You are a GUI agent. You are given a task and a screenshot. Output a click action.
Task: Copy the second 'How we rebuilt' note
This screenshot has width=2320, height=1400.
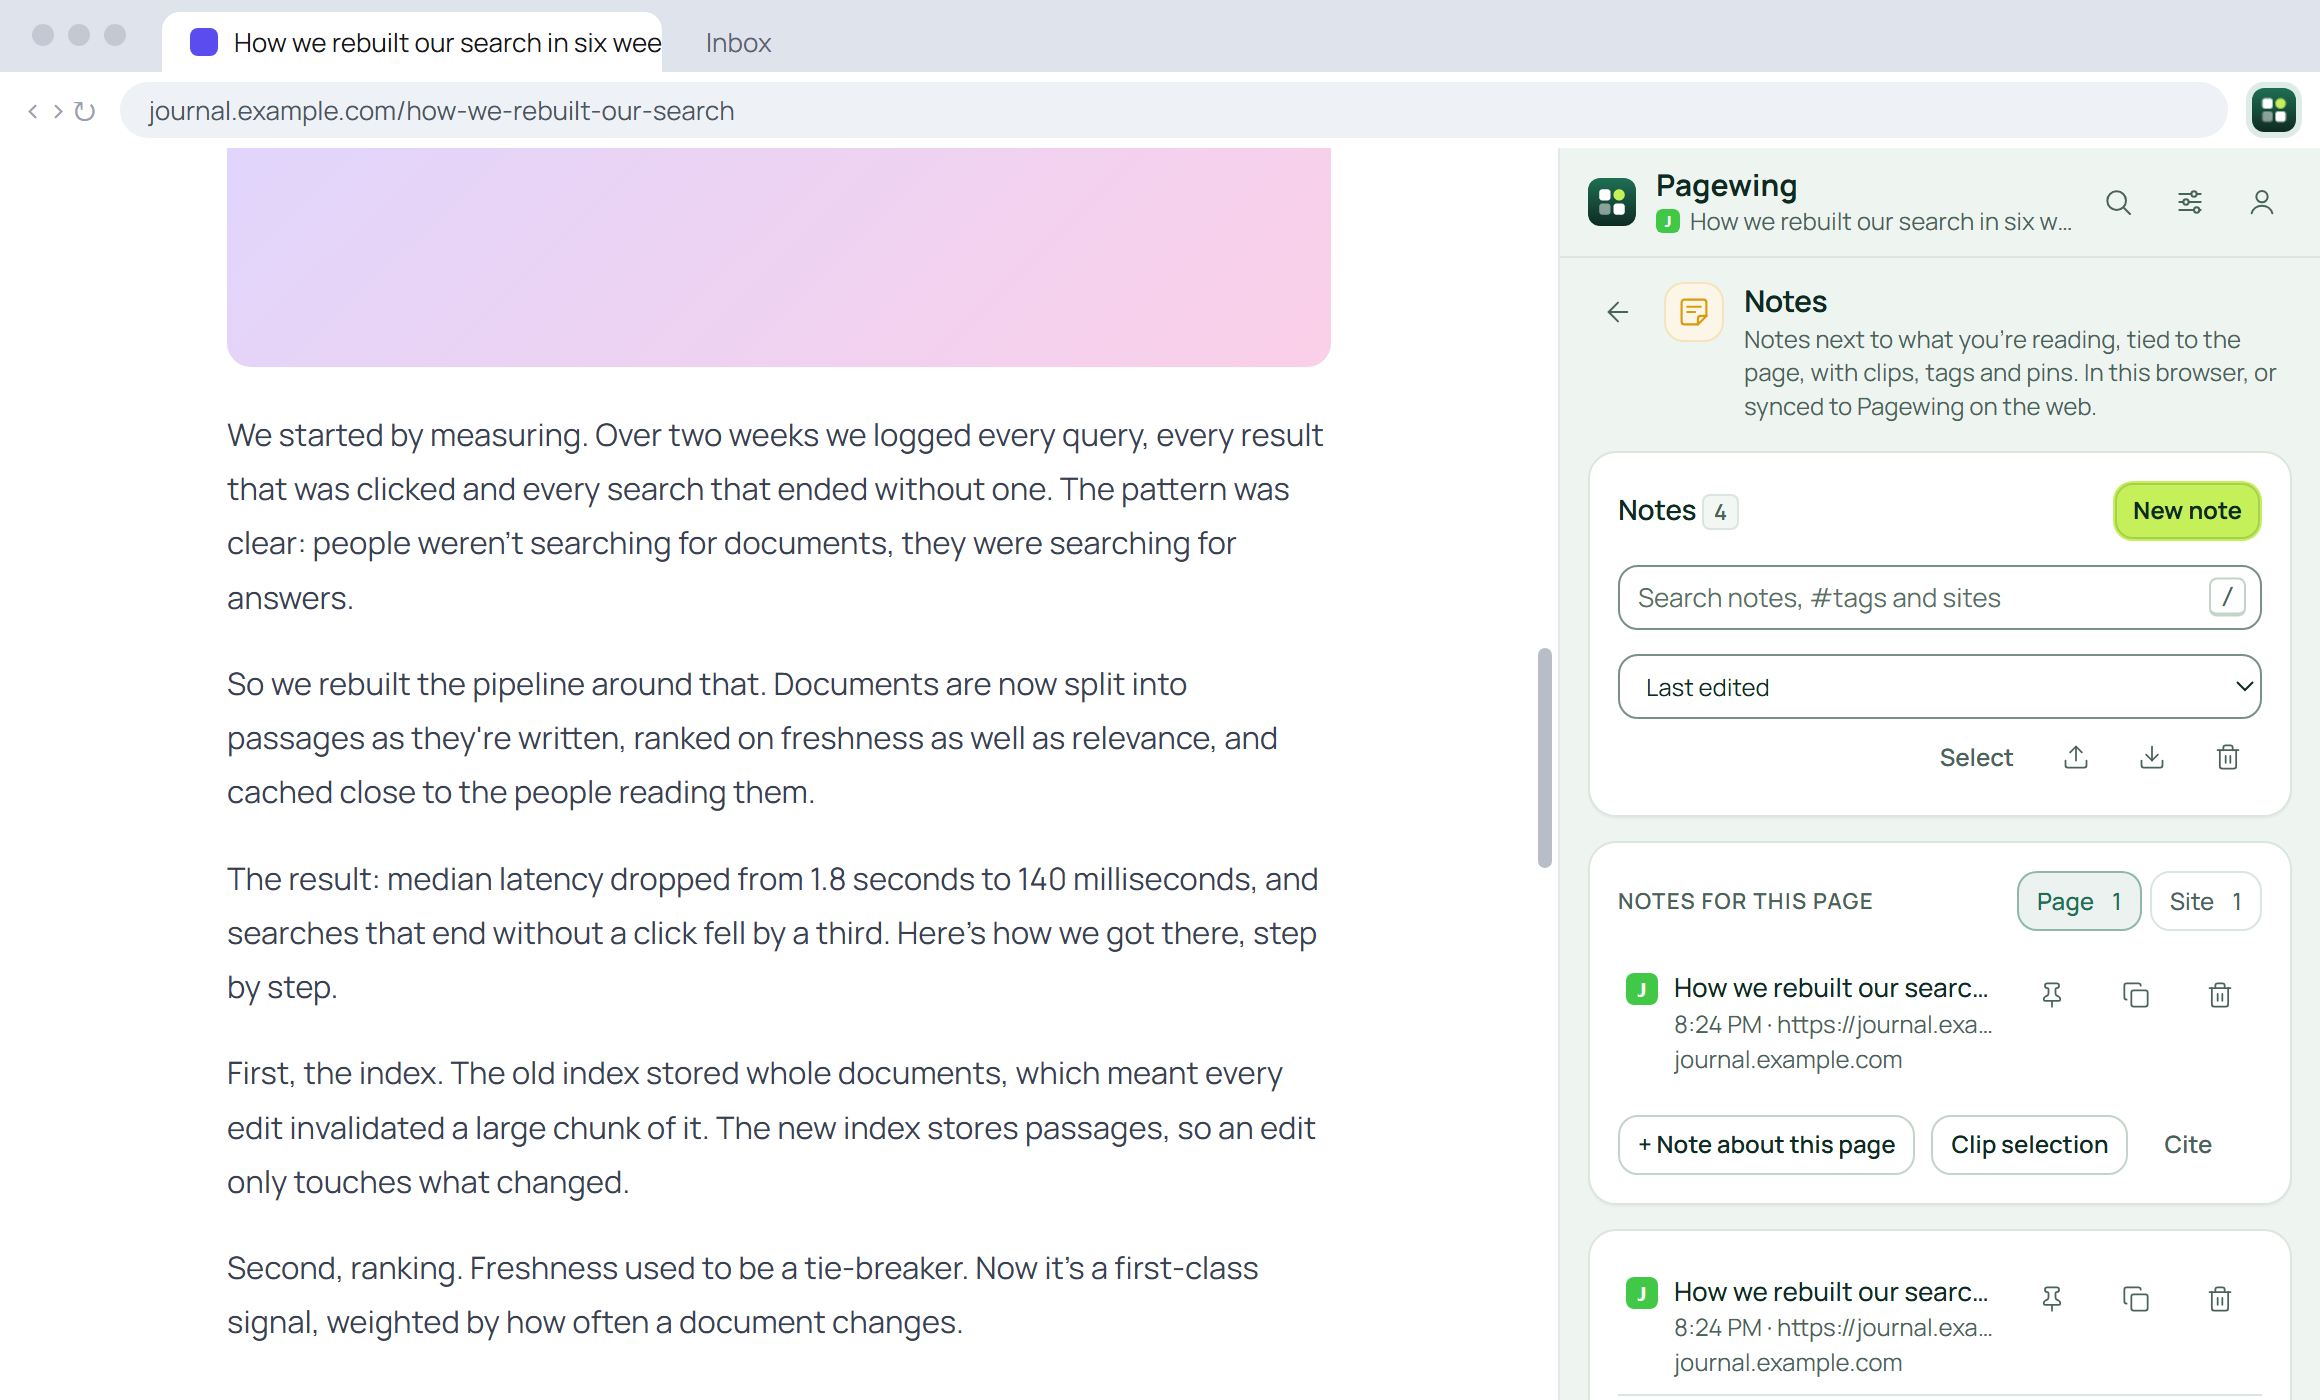[x=2136, y=1298]
